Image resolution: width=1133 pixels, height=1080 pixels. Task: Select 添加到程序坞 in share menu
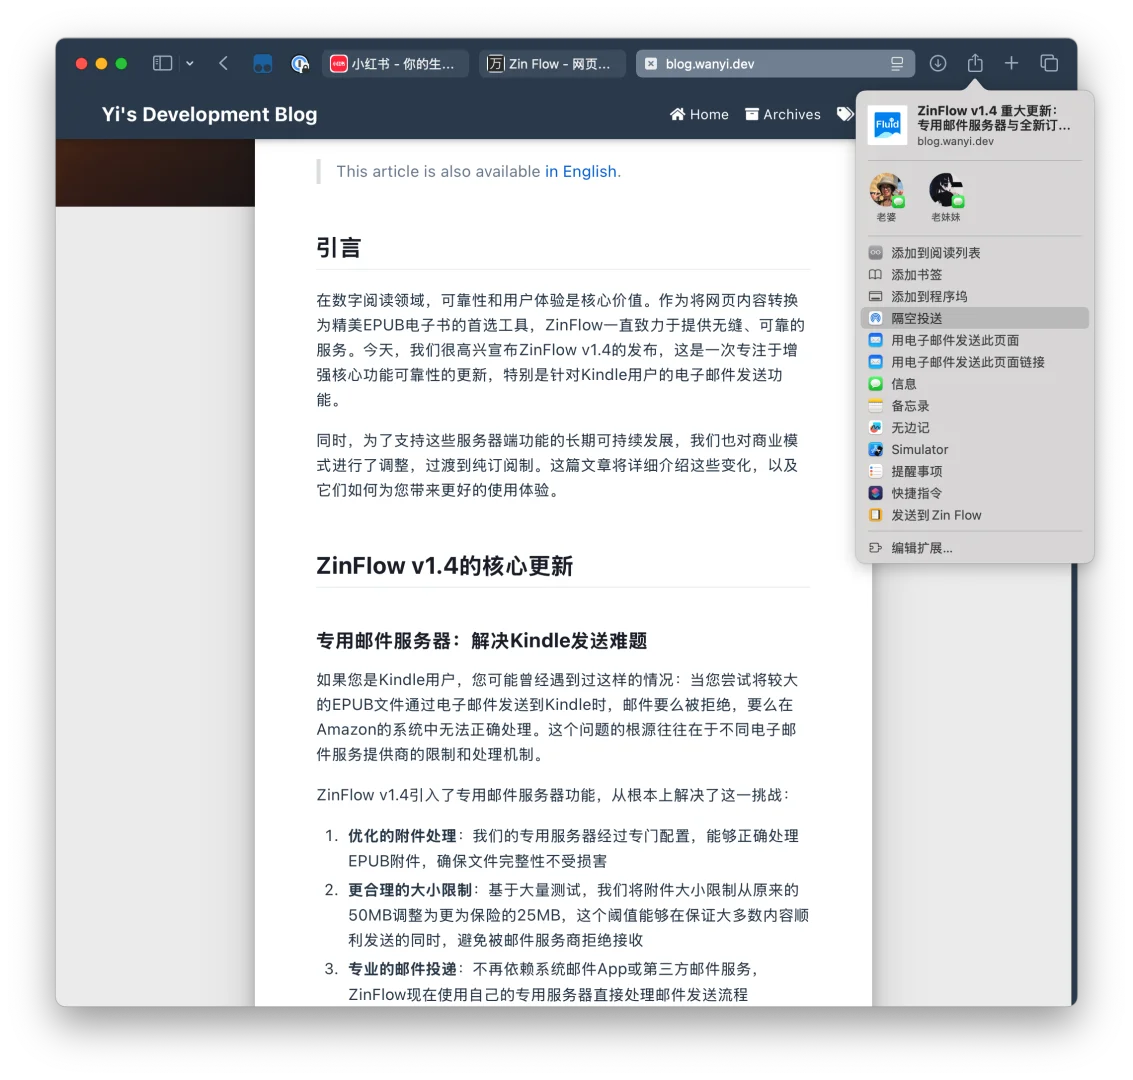click(975, 296)
